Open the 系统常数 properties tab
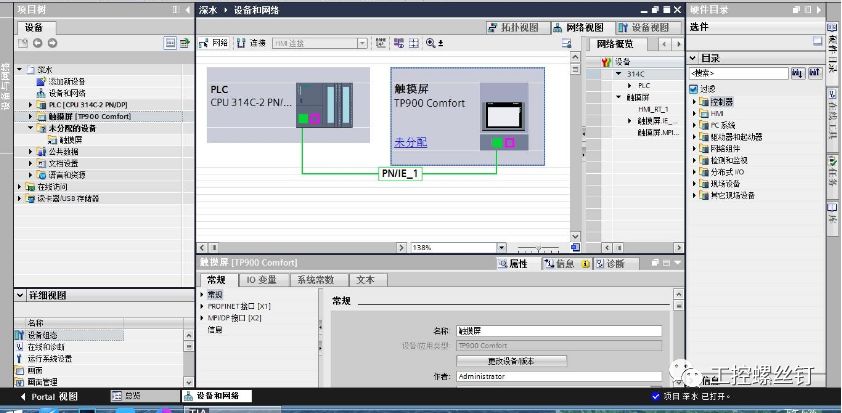Screen dimensions: 842x413 pos(318,280)
